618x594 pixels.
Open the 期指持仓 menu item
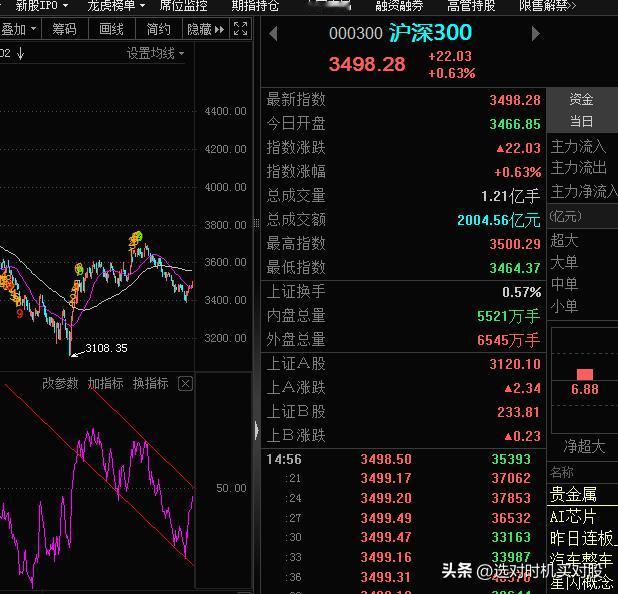tap(255, 6)
